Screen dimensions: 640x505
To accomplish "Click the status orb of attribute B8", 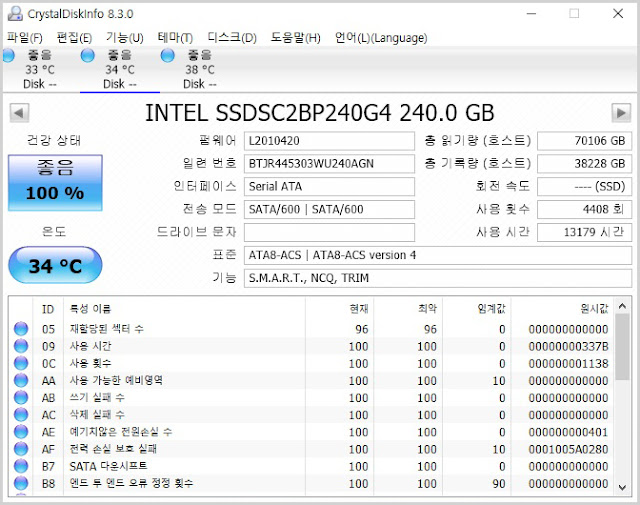I will coord(21,483).
